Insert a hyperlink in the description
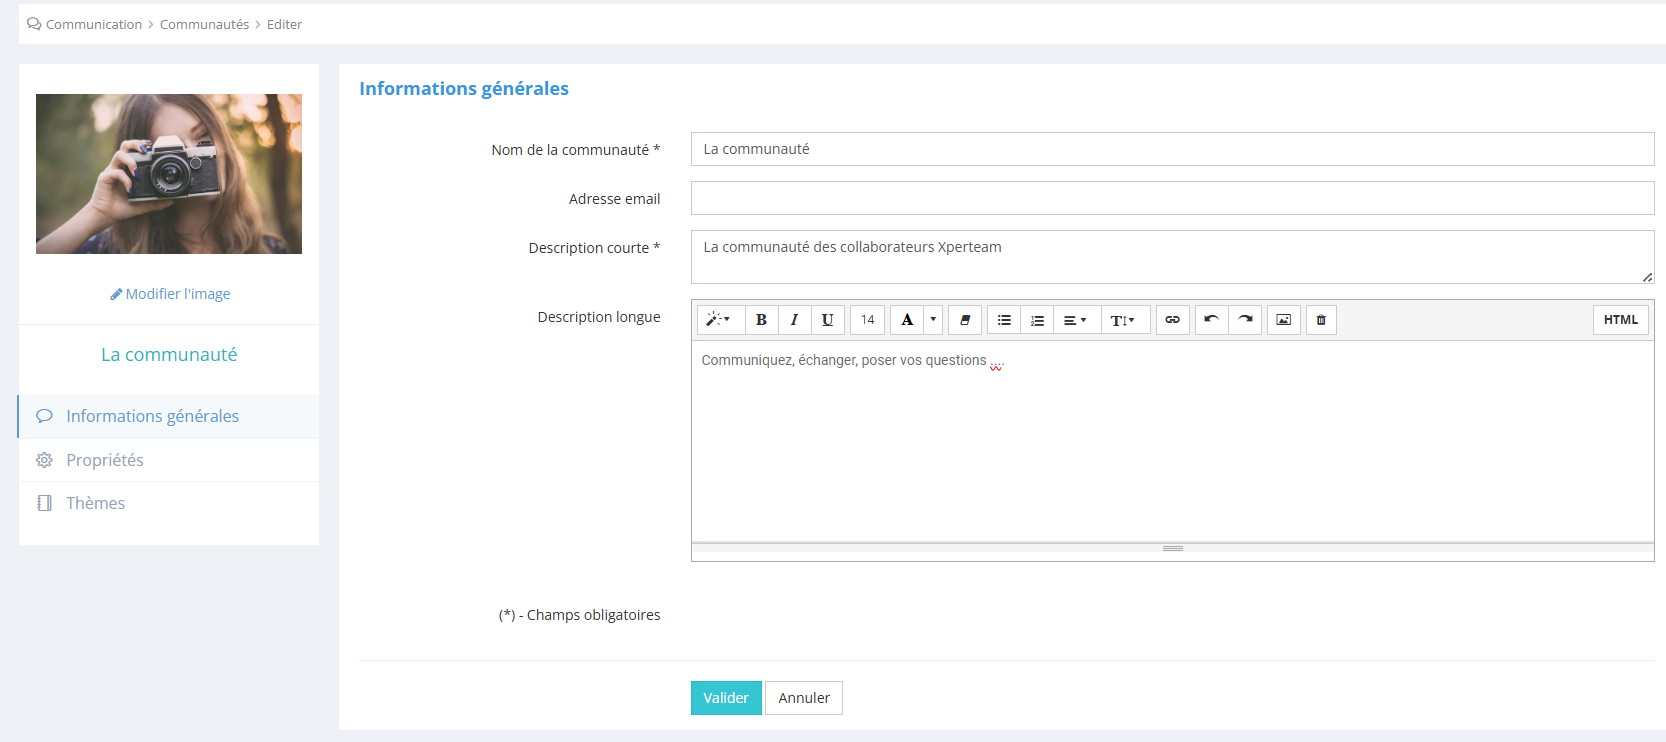The image size is (1666, 742). (1172, 320)
